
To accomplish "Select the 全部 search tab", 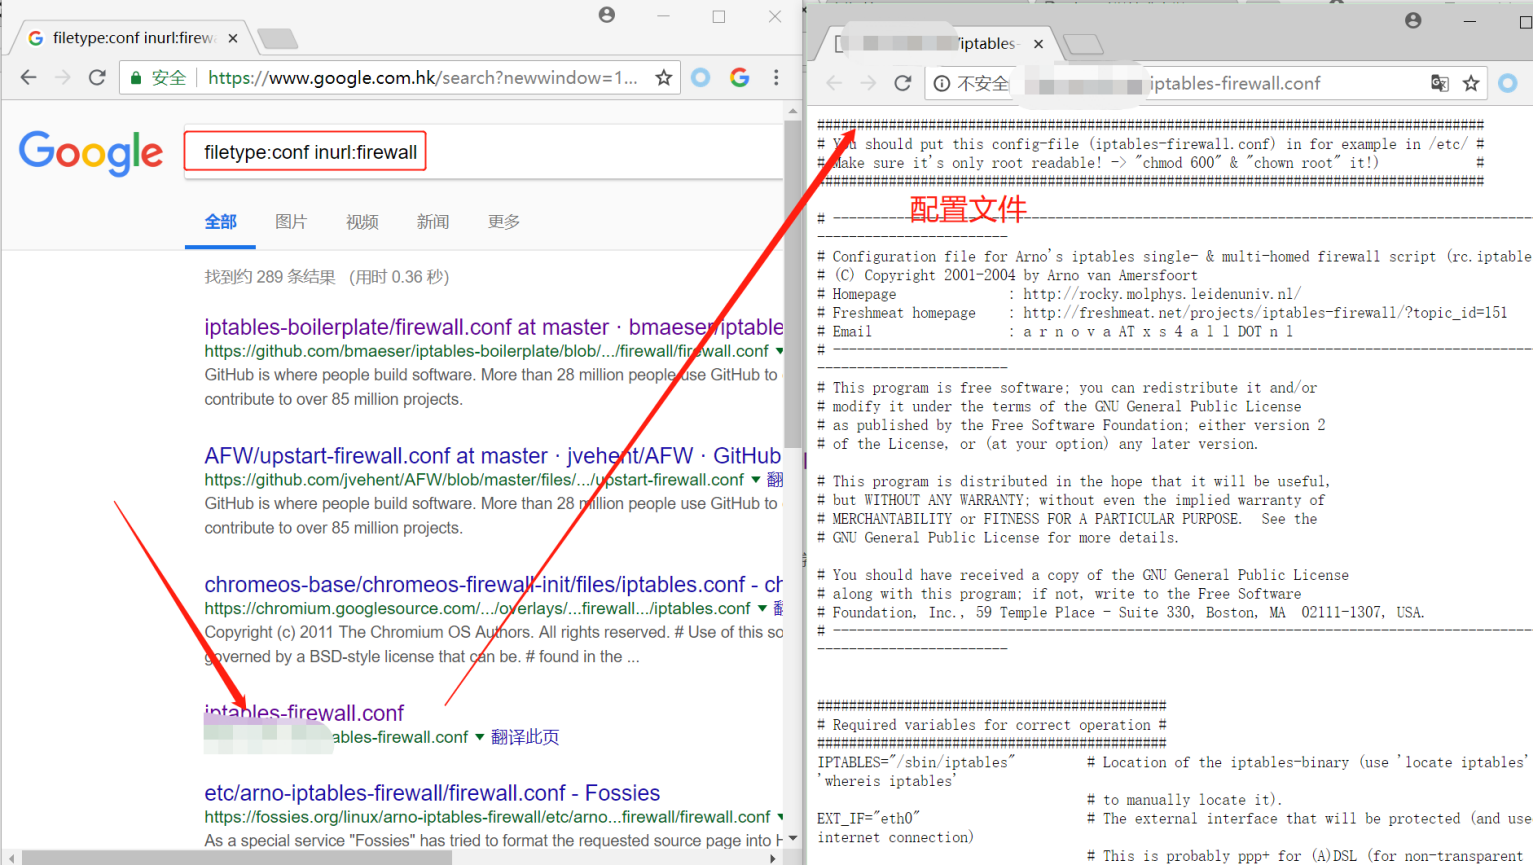I will 221,222.
